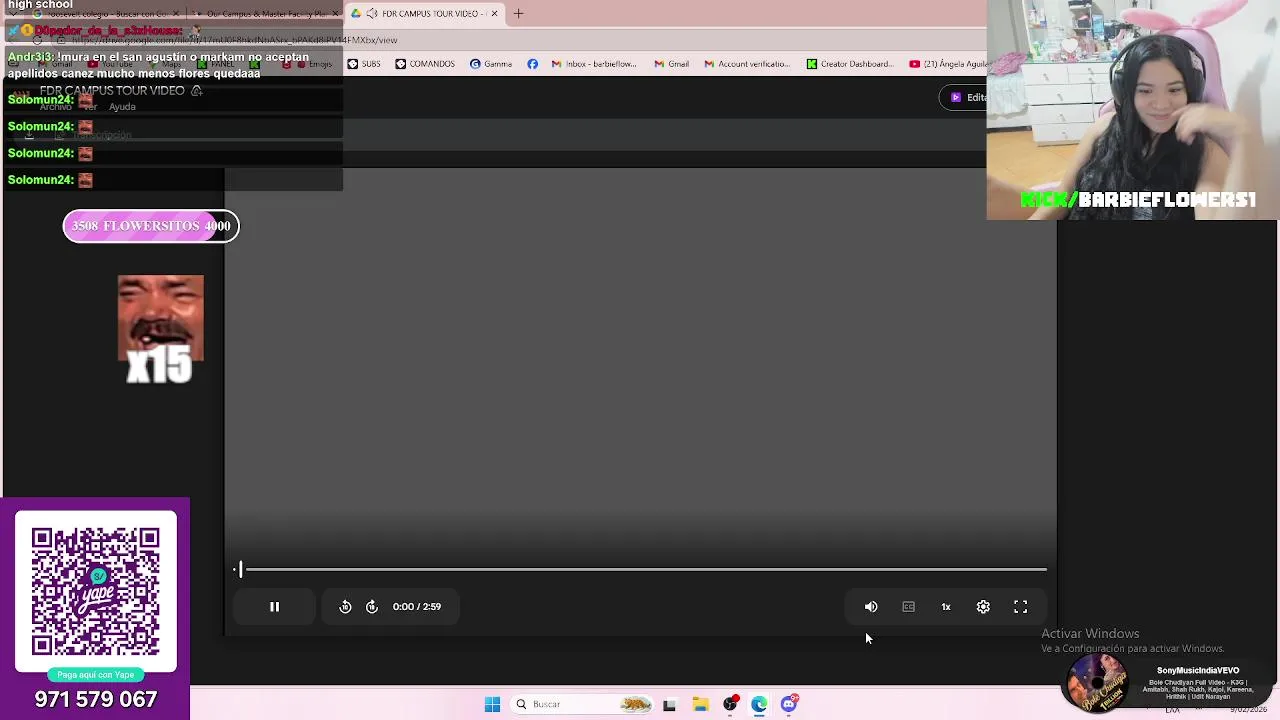1280x720 pixels.
Task: Open the Inbox - barbieflow bookmark
Action: (593, 64)
